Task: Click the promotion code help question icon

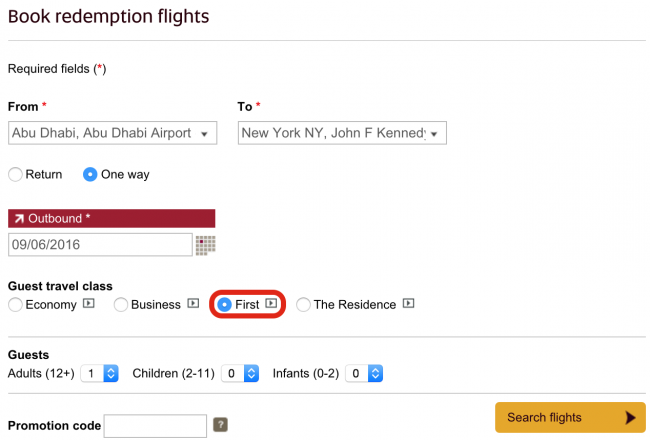Action: click(220, 425)
